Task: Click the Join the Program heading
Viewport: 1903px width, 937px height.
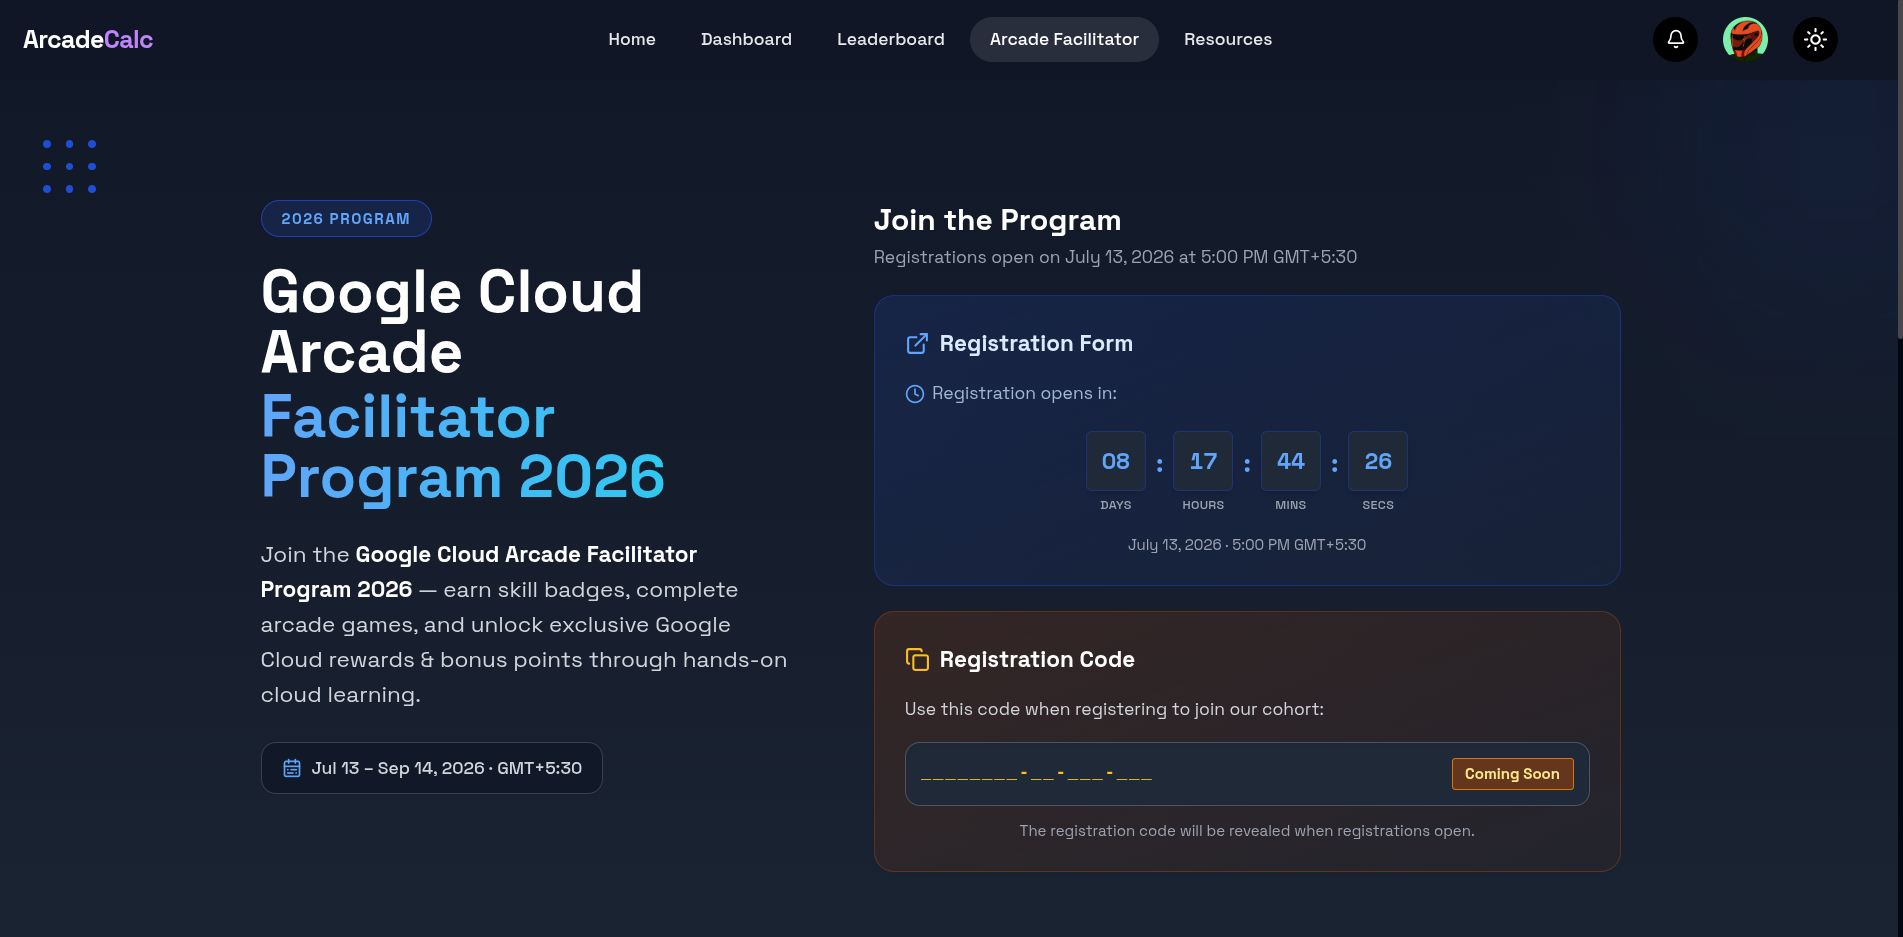Action: 997,220
